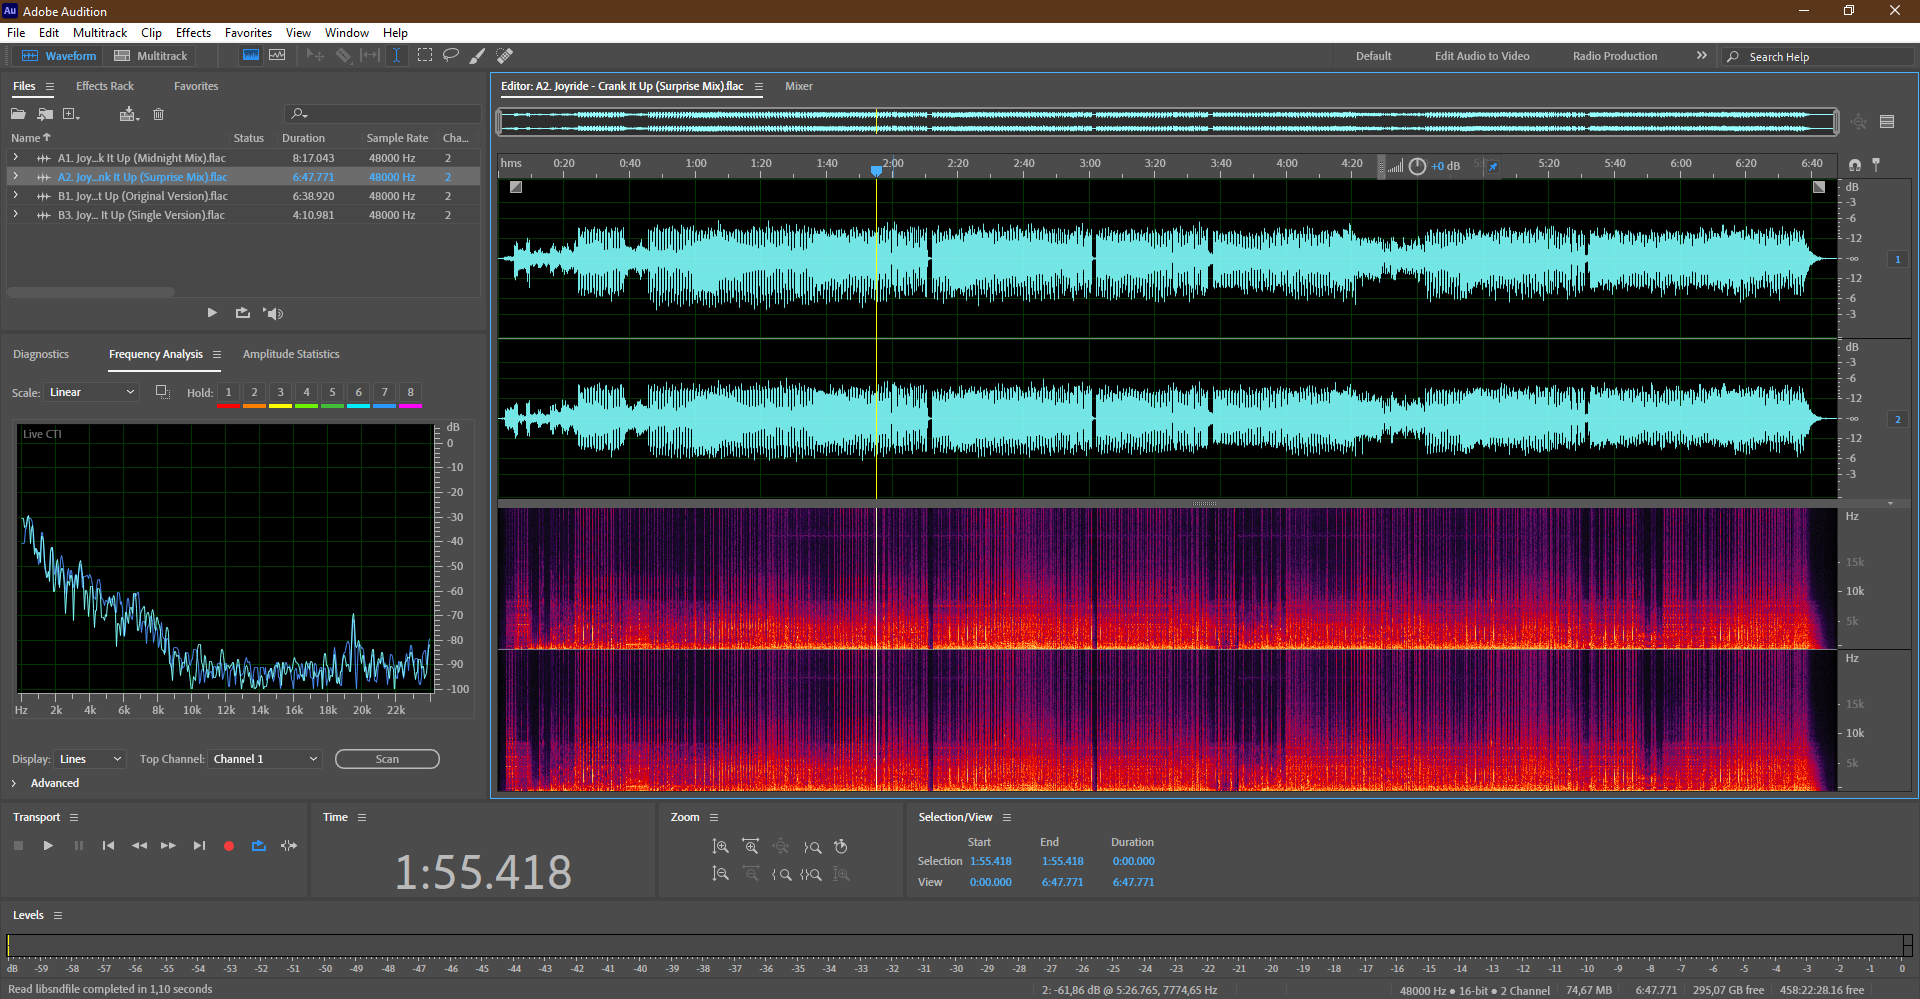Open the Favorites menu in the menu bar
Image resolution: width=1920 pixels, height=999 pixels.
tap(248, 33)
